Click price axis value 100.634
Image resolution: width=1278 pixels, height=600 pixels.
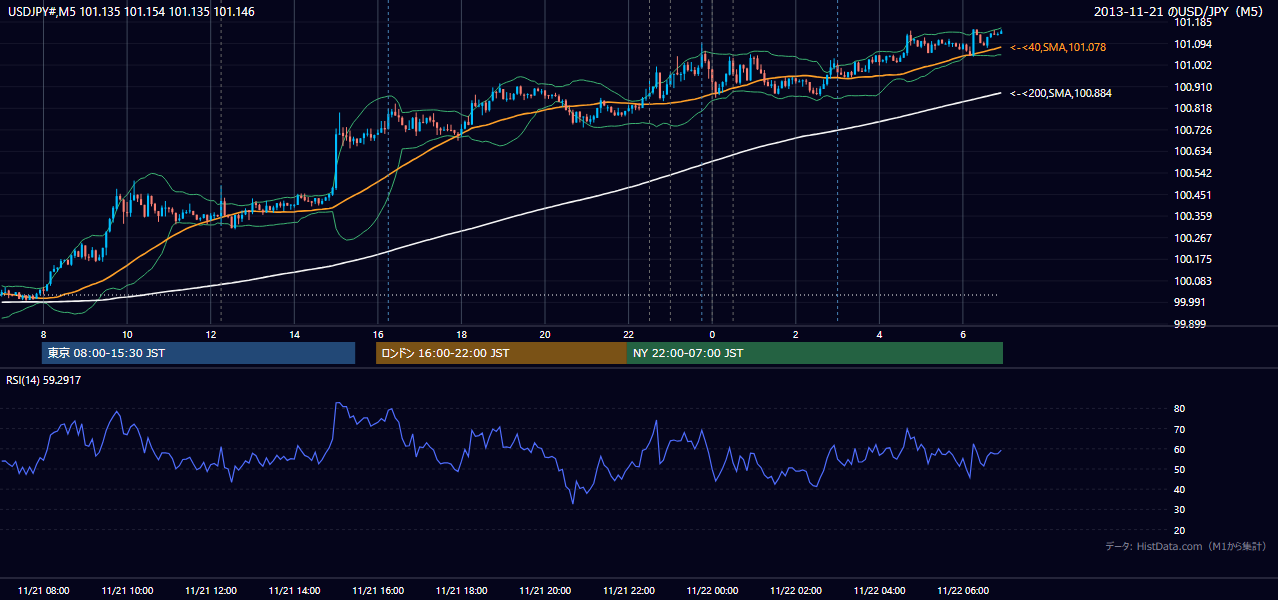click(1194, 152)
